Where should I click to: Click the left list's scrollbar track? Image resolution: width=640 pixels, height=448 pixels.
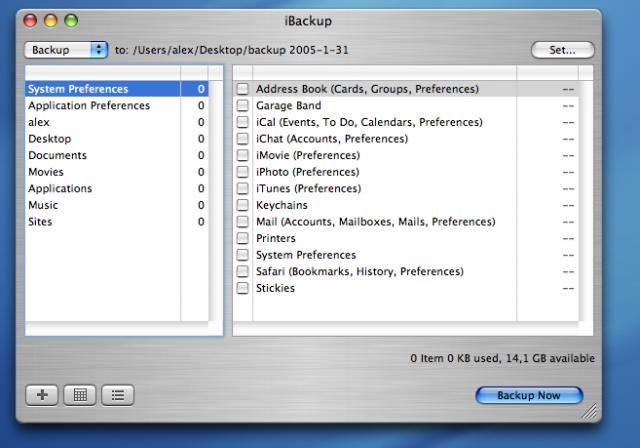coord(216,201)
